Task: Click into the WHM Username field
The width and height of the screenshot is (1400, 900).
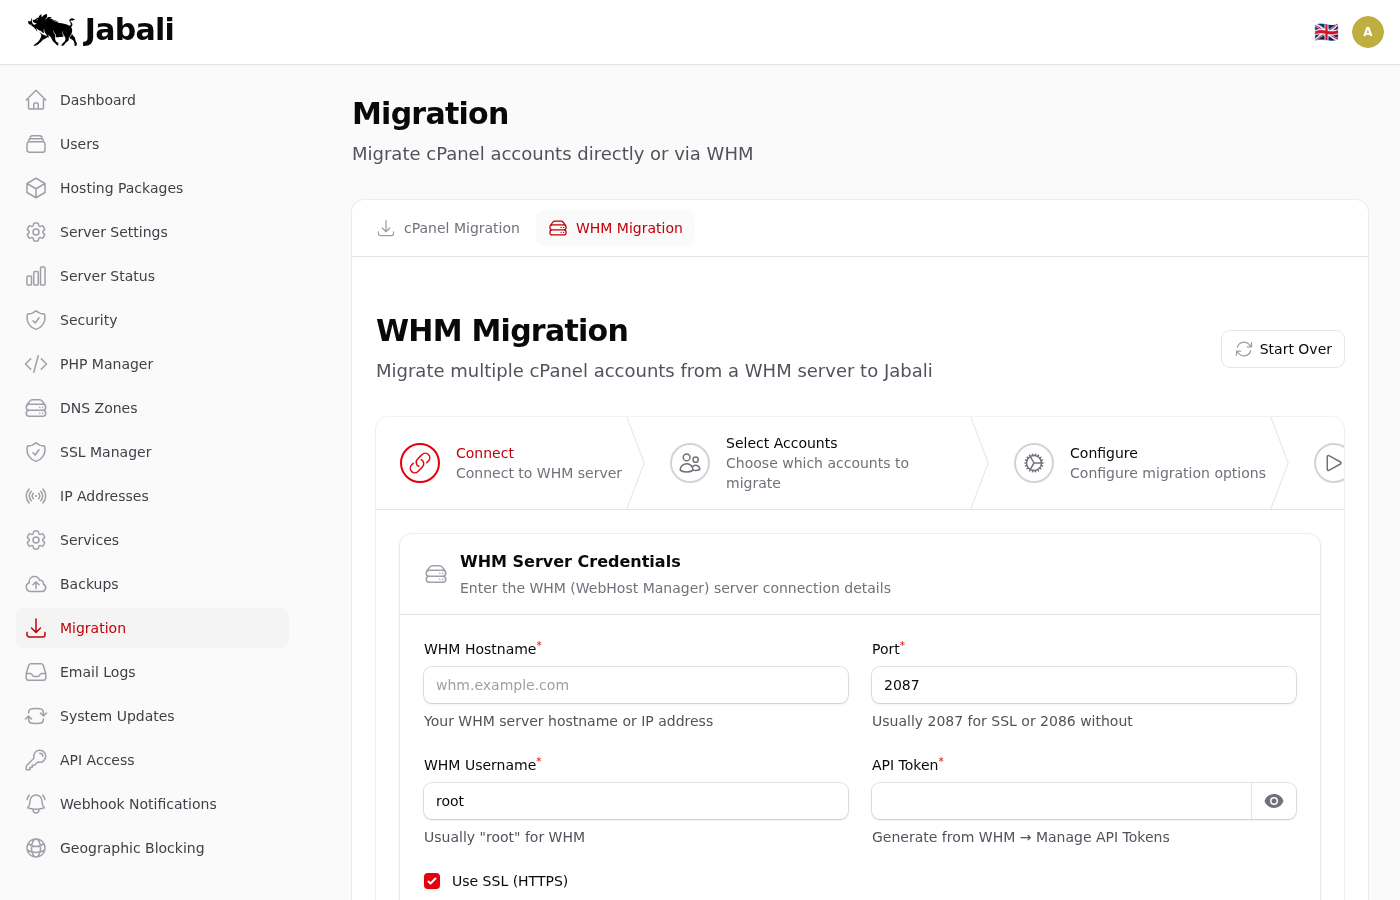Action: 636,801
